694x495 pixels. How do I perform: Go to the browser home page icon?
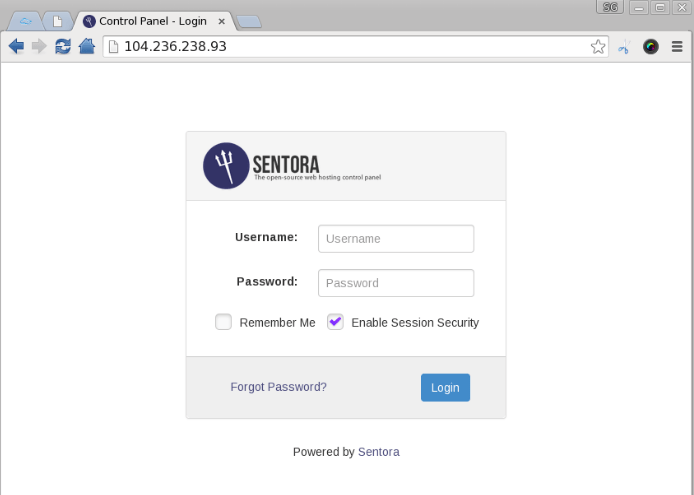click(87, 46)
